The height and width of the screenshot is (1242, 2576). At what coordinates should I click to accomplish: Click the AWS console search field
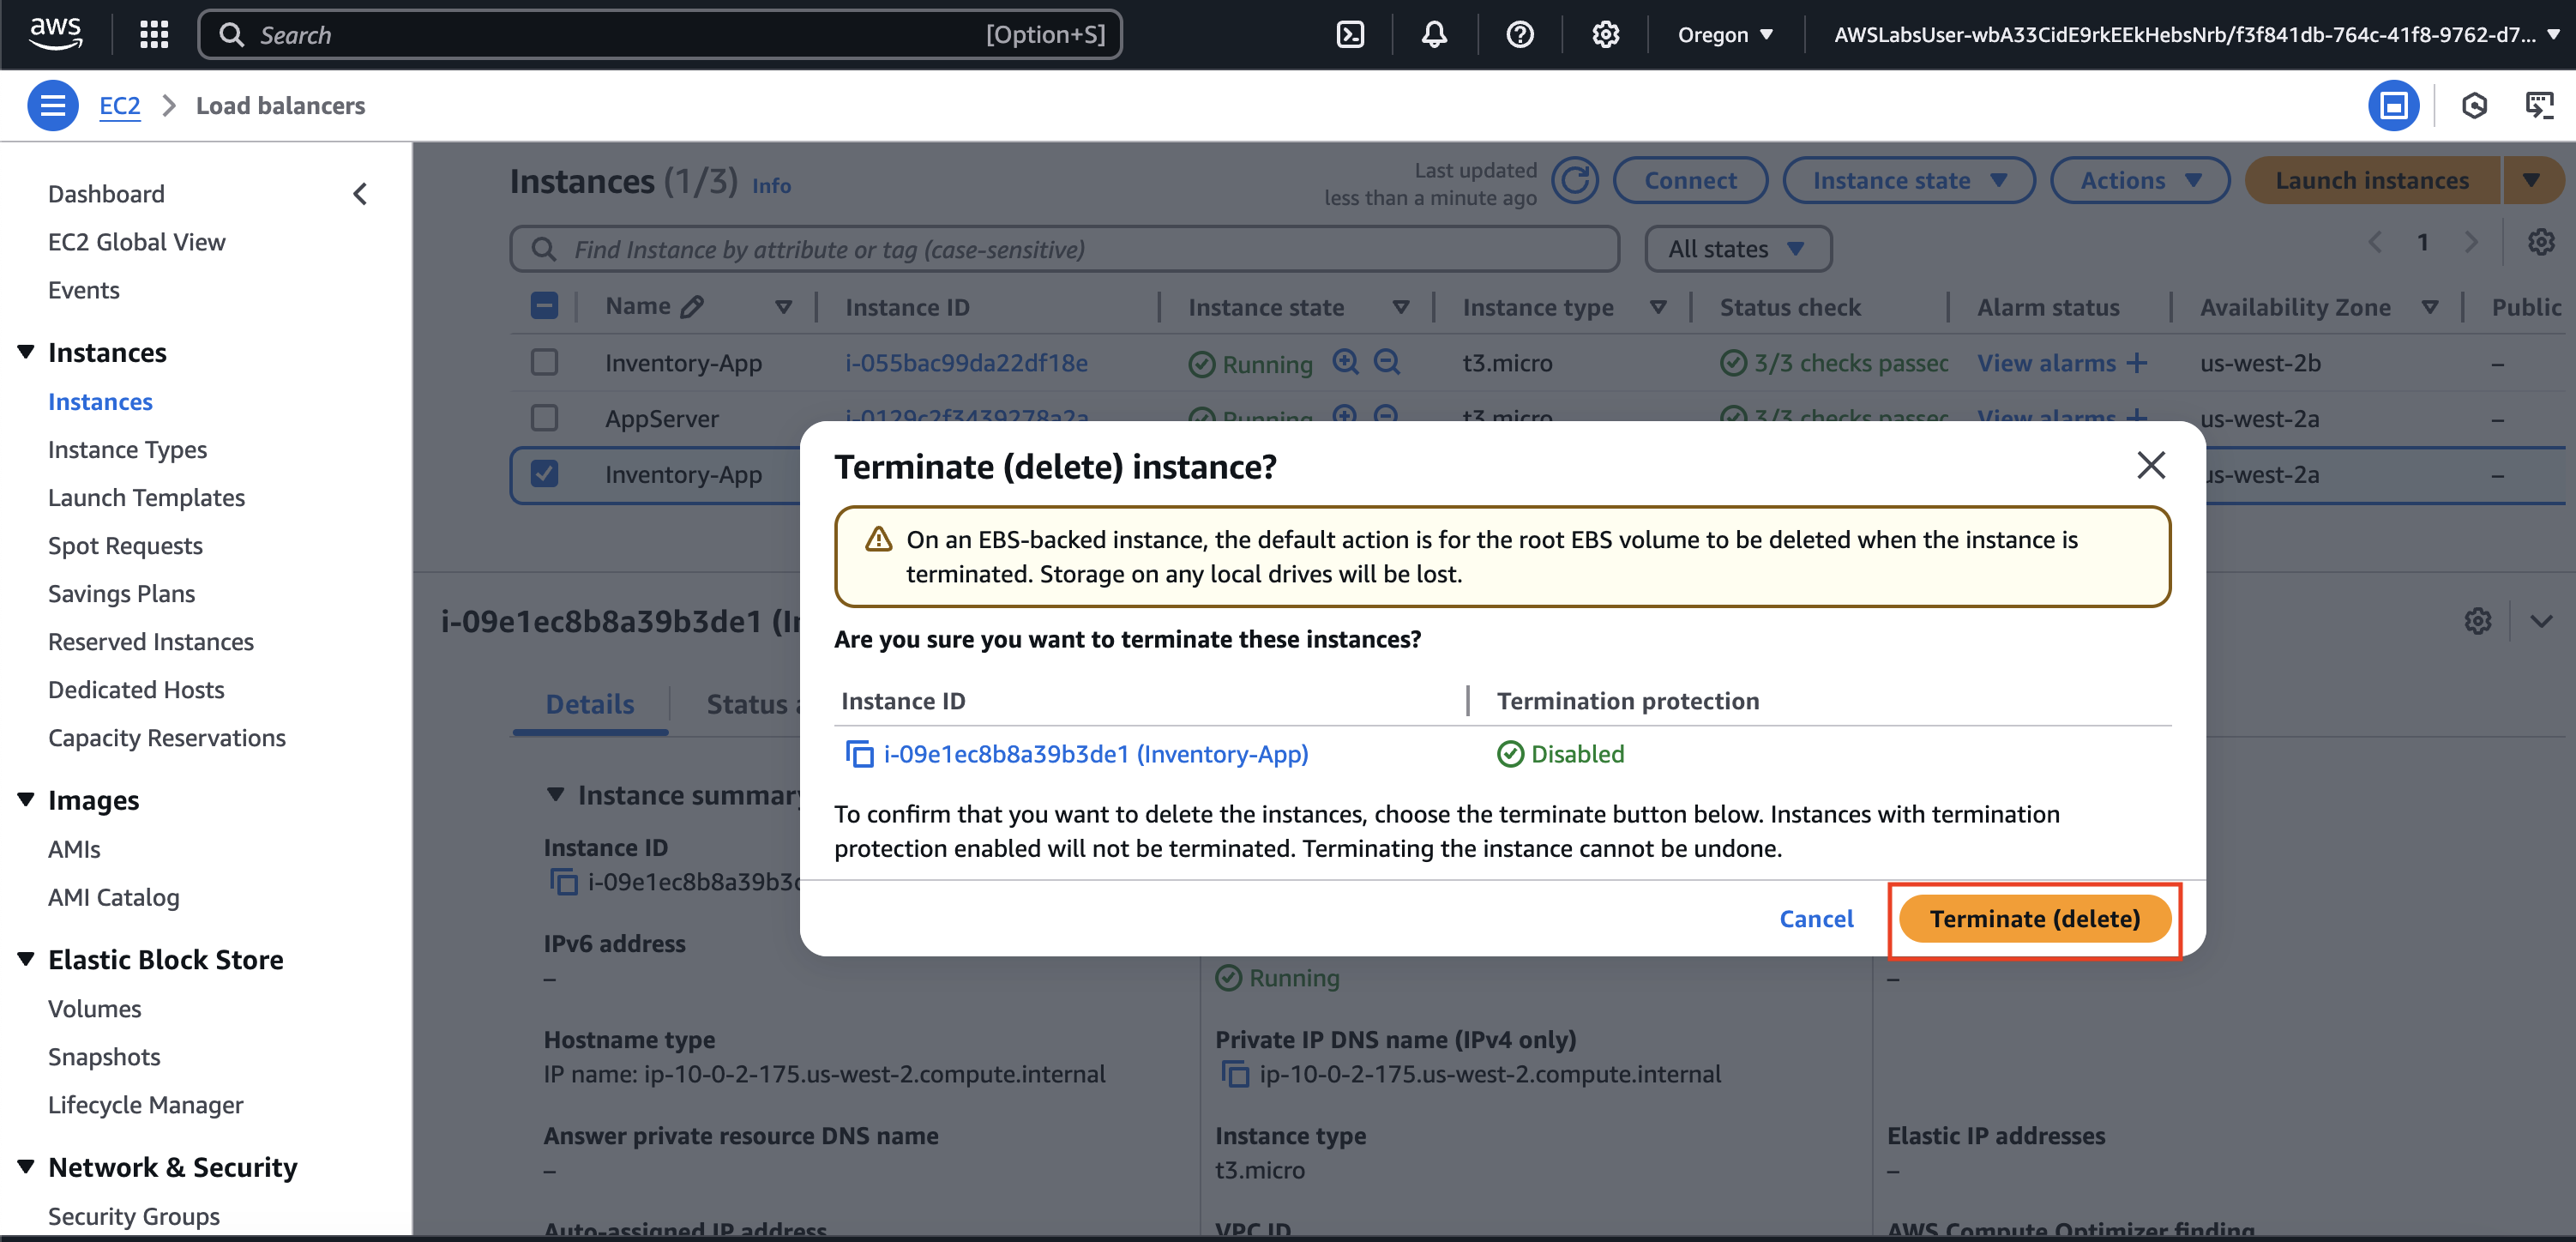660,35
